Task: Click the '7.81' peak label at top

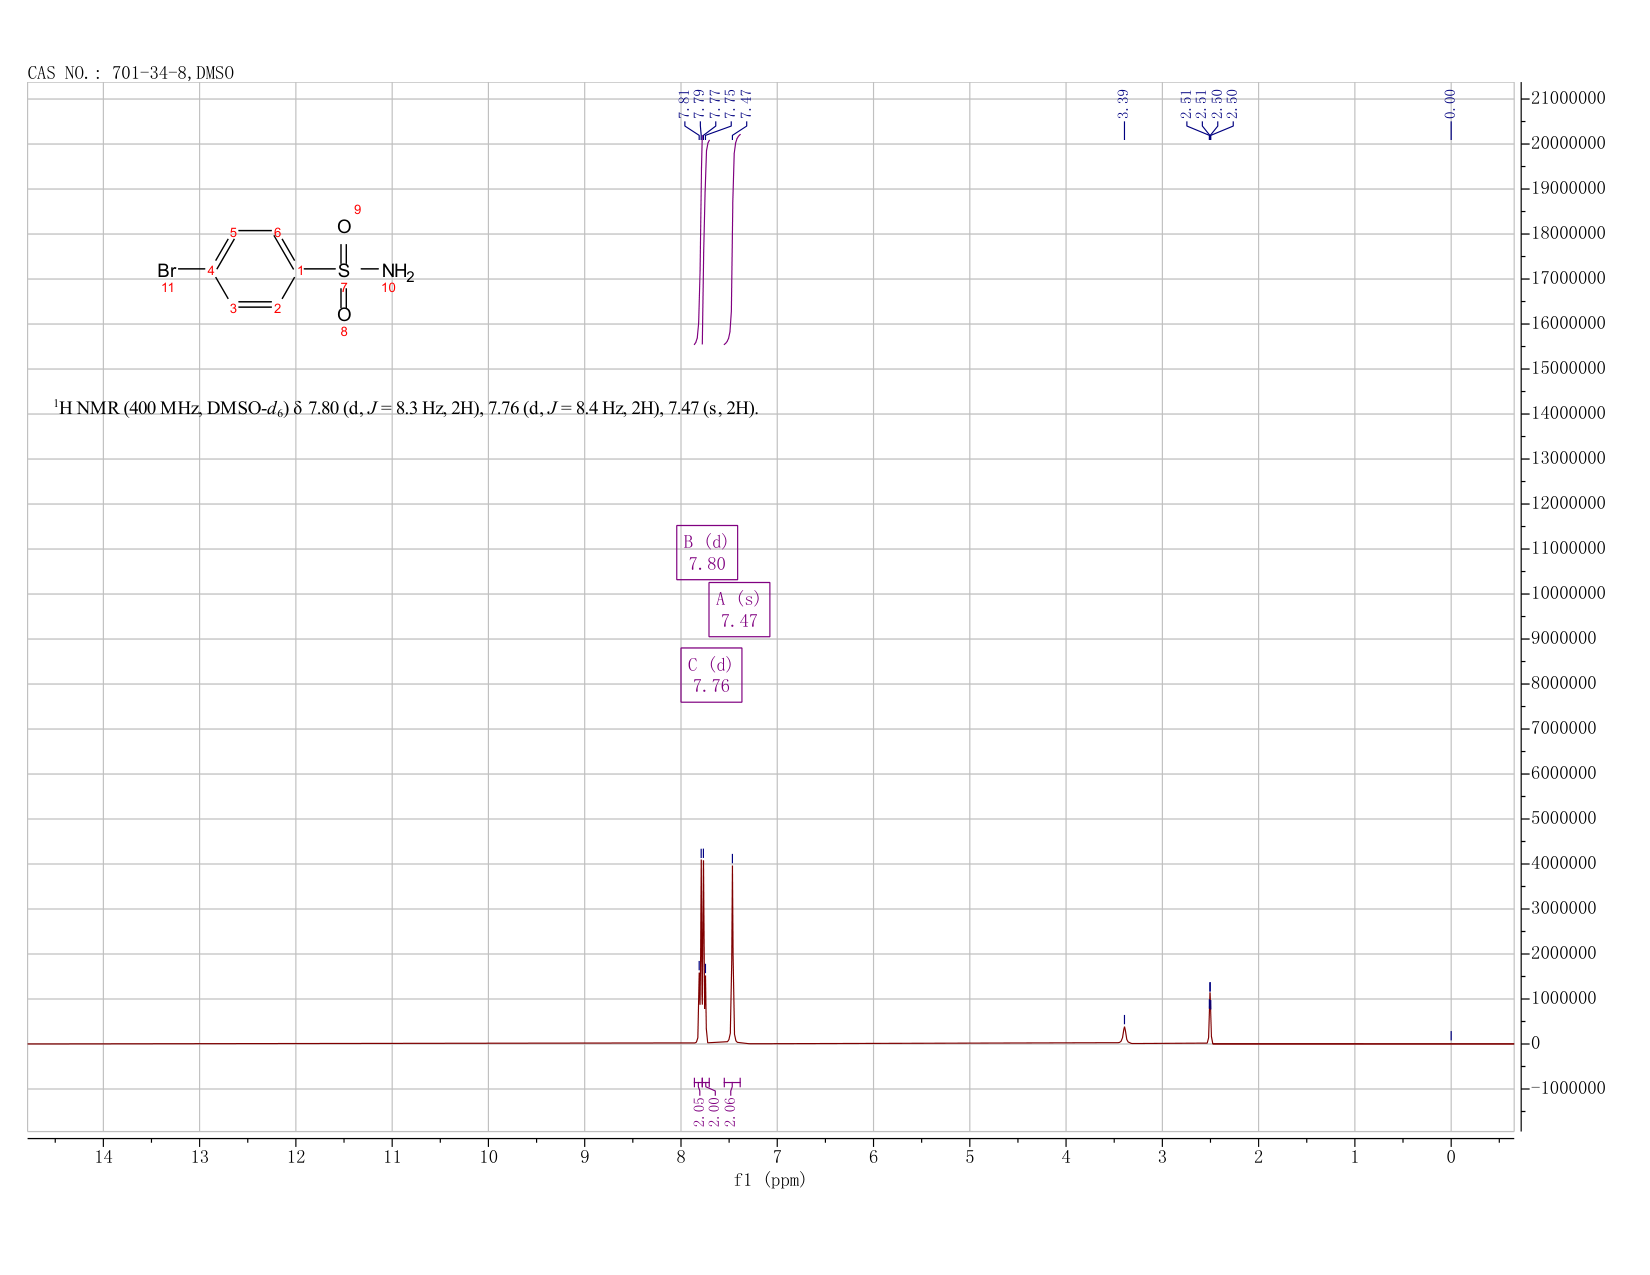Action: pos(685,105)
